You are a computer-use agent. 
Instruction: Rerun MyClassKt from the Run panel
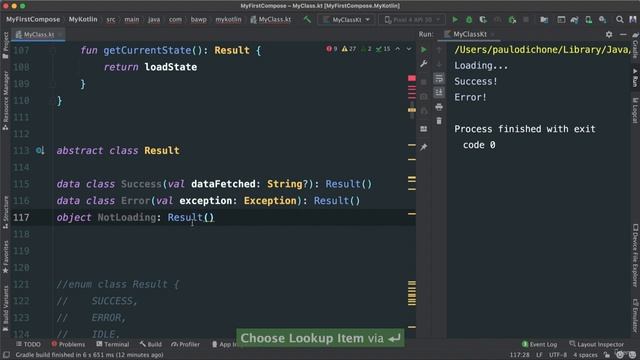point(424,50)
